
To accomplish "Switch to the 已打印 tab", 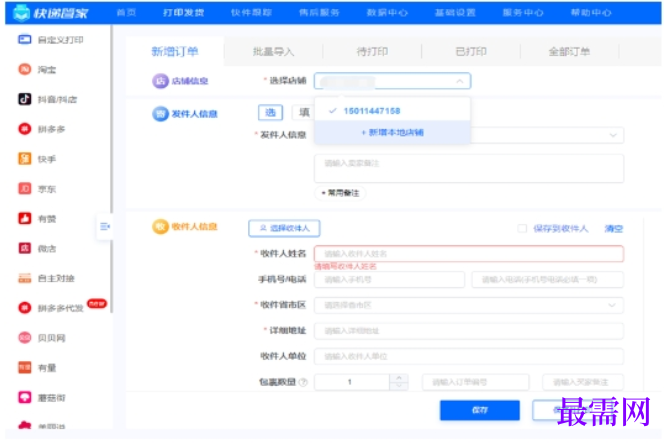I will point(471,52).
